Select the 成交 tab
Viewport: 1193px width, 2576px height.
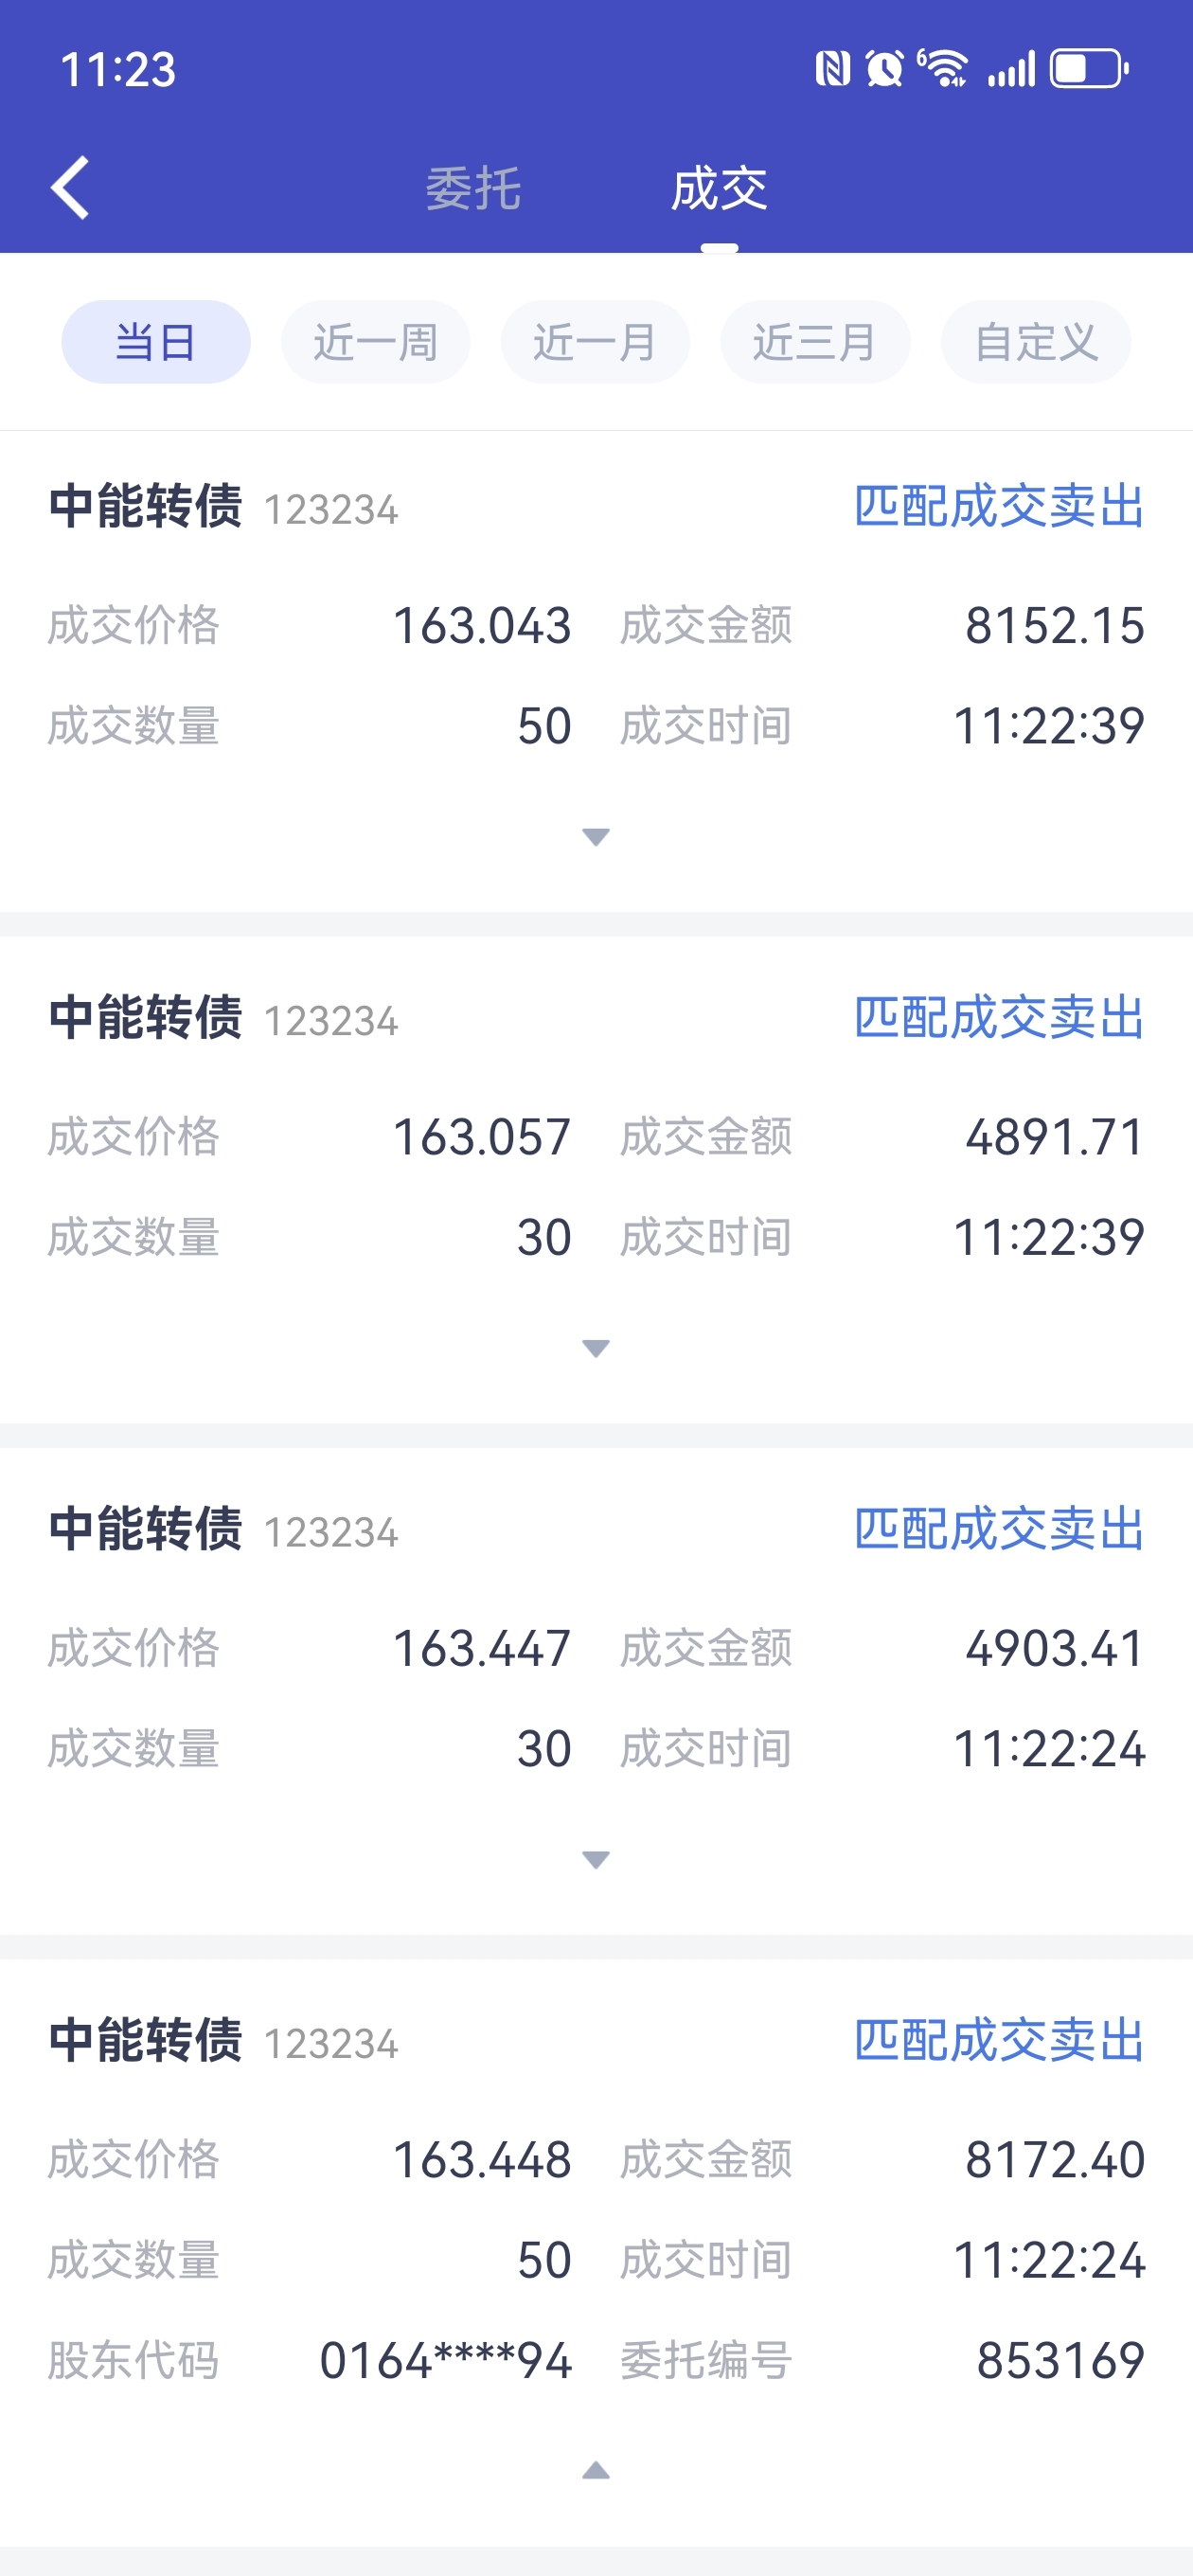(x=719, y=189)
